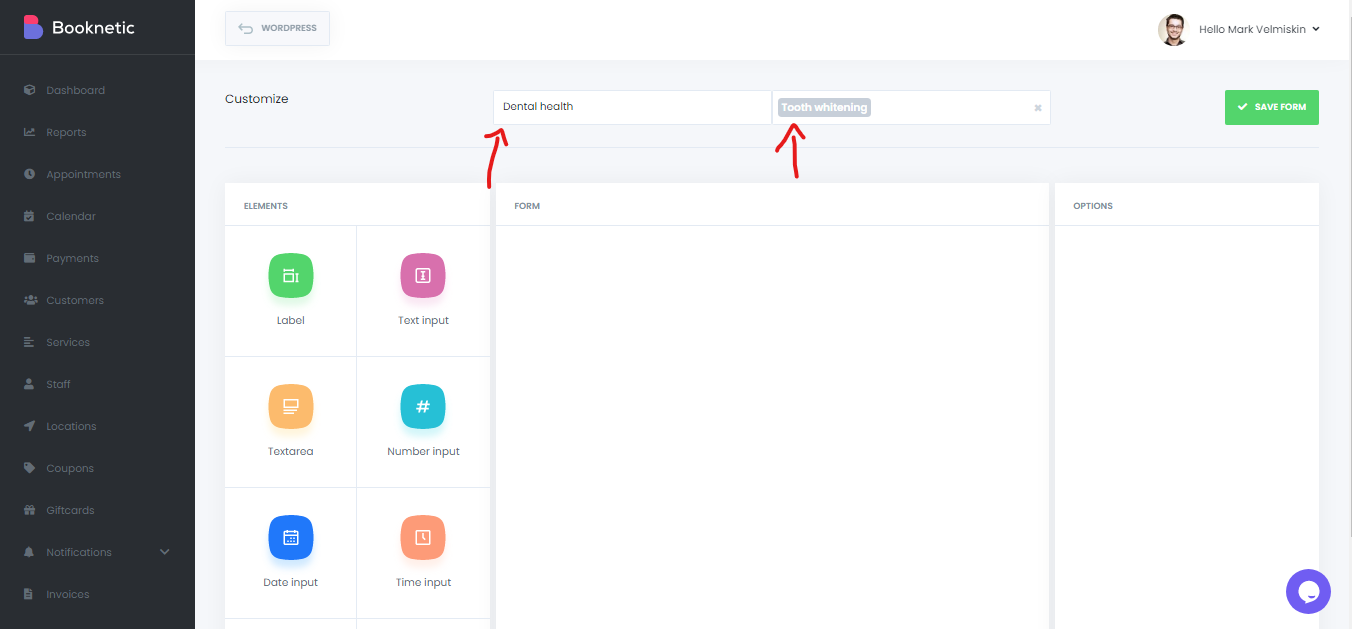Click the Invoices document icon
1352x629 pixels.
click(29, 594)
